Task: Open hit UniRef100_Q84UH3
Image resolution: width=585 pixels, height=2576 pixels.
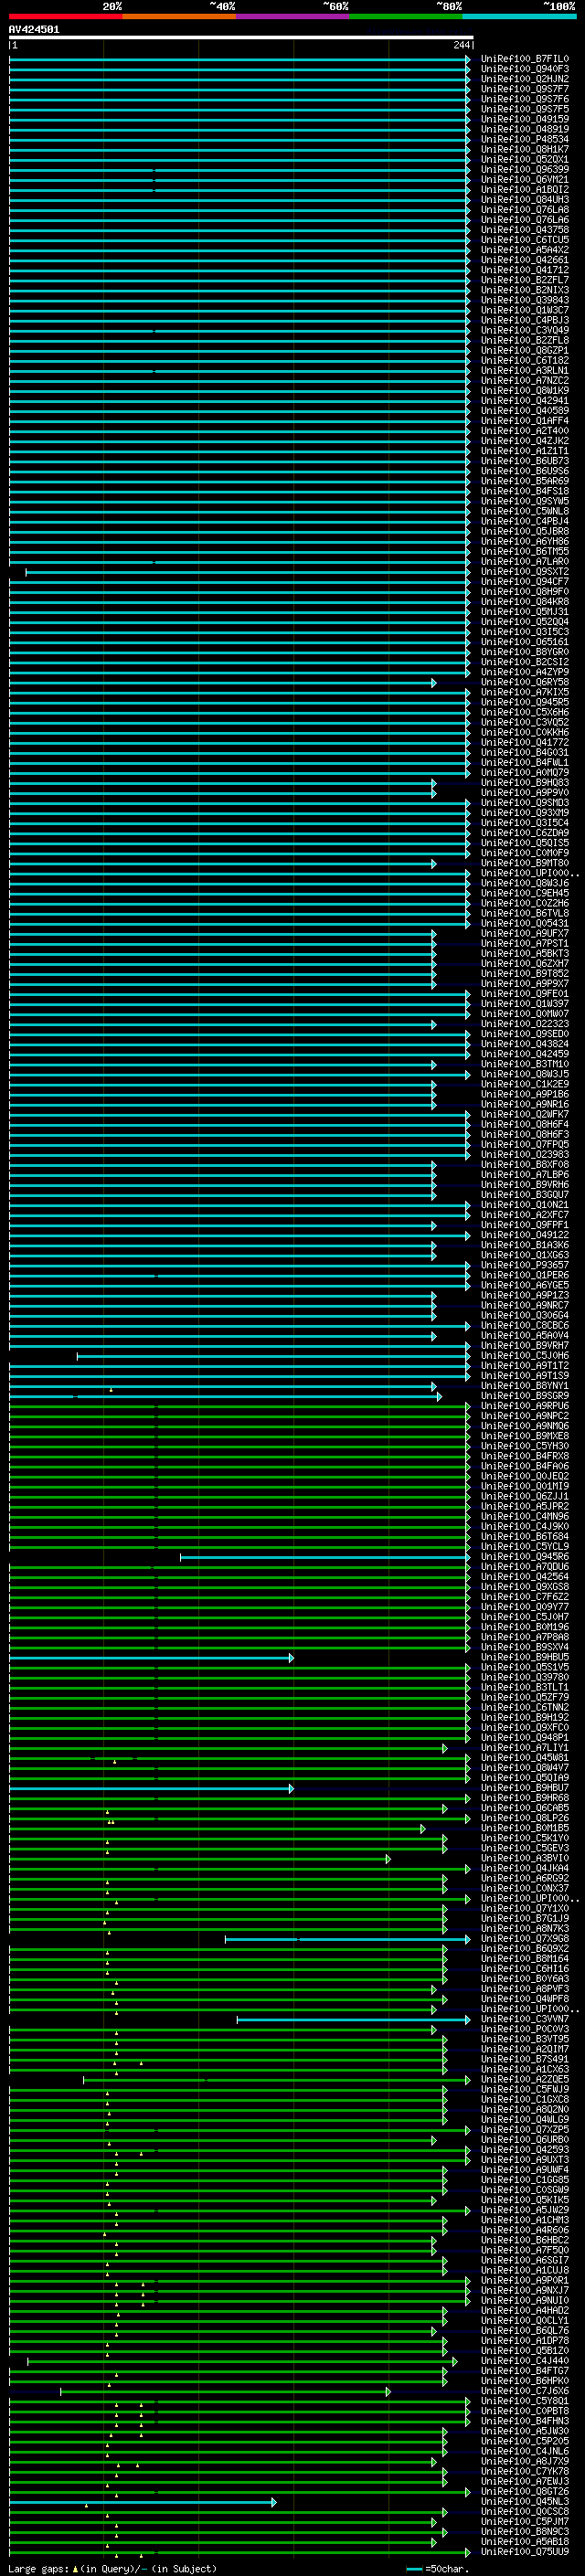Action: click(x=524, y=199)
